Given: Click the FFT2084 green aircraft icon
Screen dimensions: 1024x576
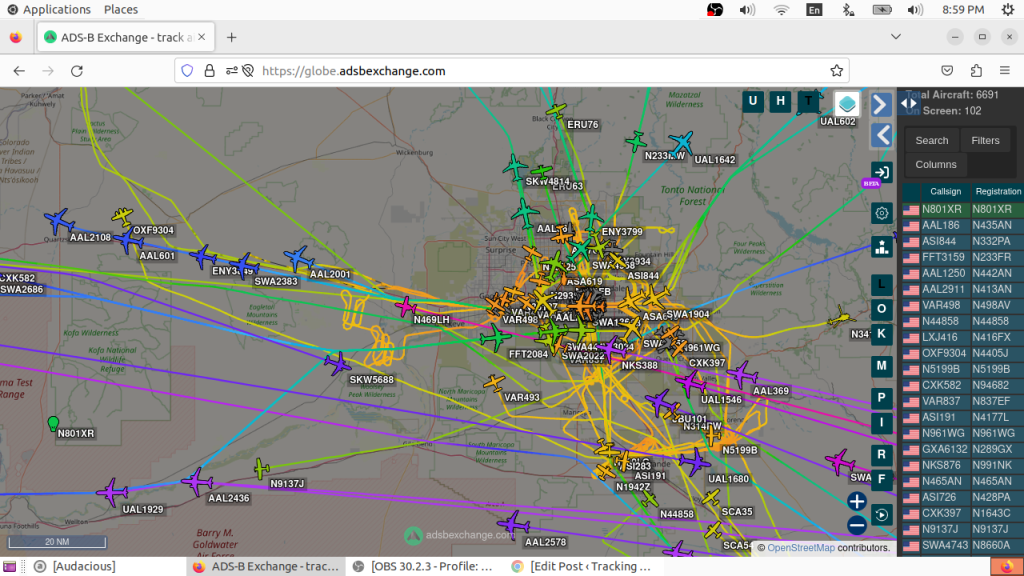Looking at the screenshot, I should click(x=495, y=338).
